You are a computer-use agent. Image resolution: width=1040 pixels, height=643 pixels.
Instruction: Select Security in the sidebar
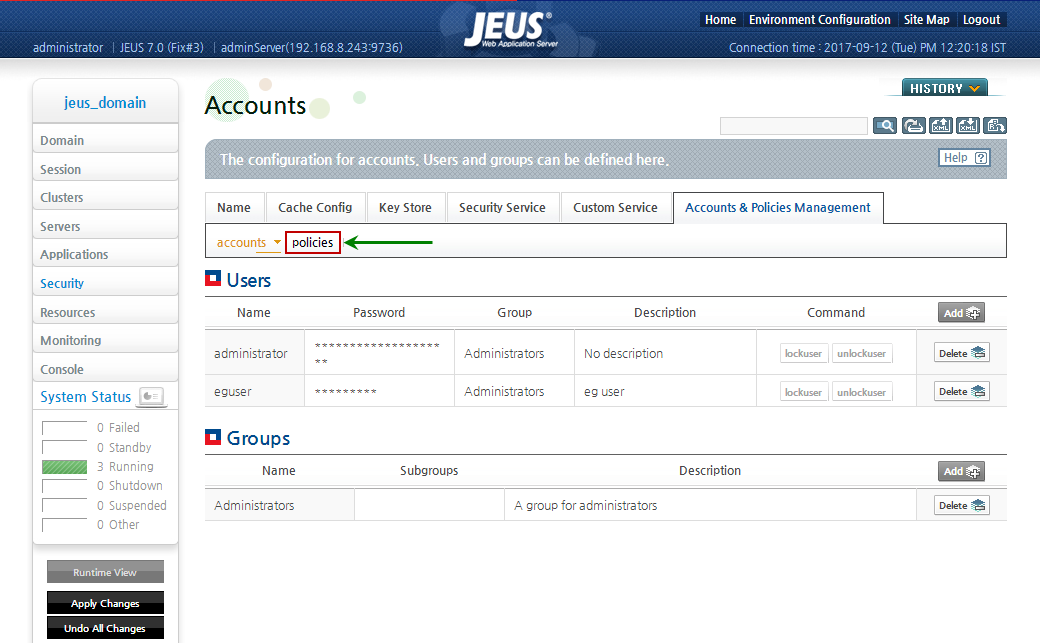[x=105, y=283]
